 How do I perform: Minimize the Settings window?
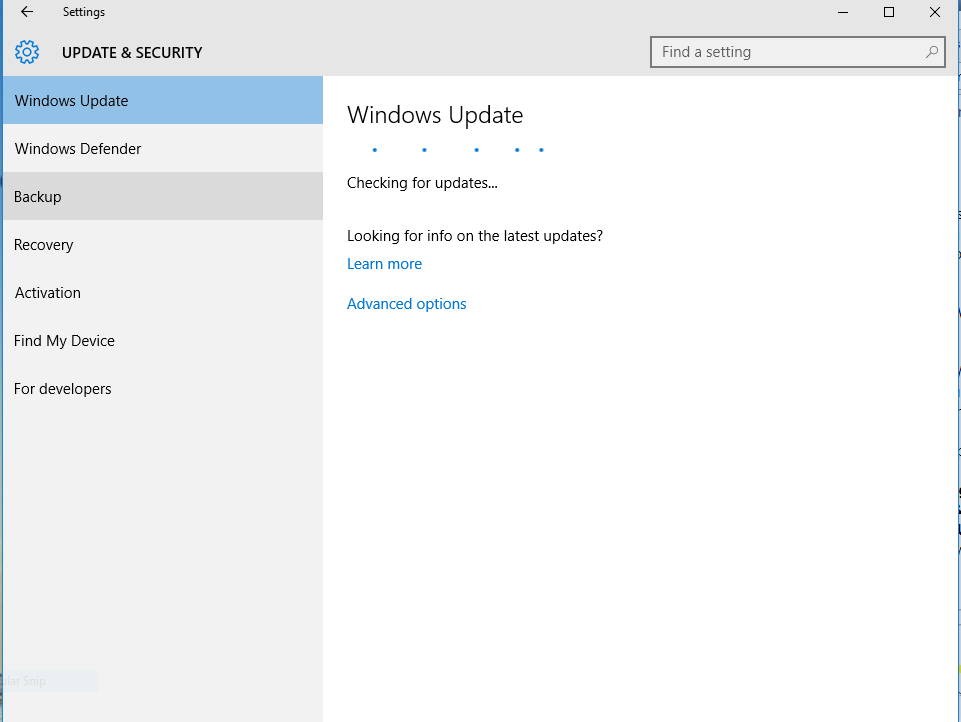[x=843, y=12]
